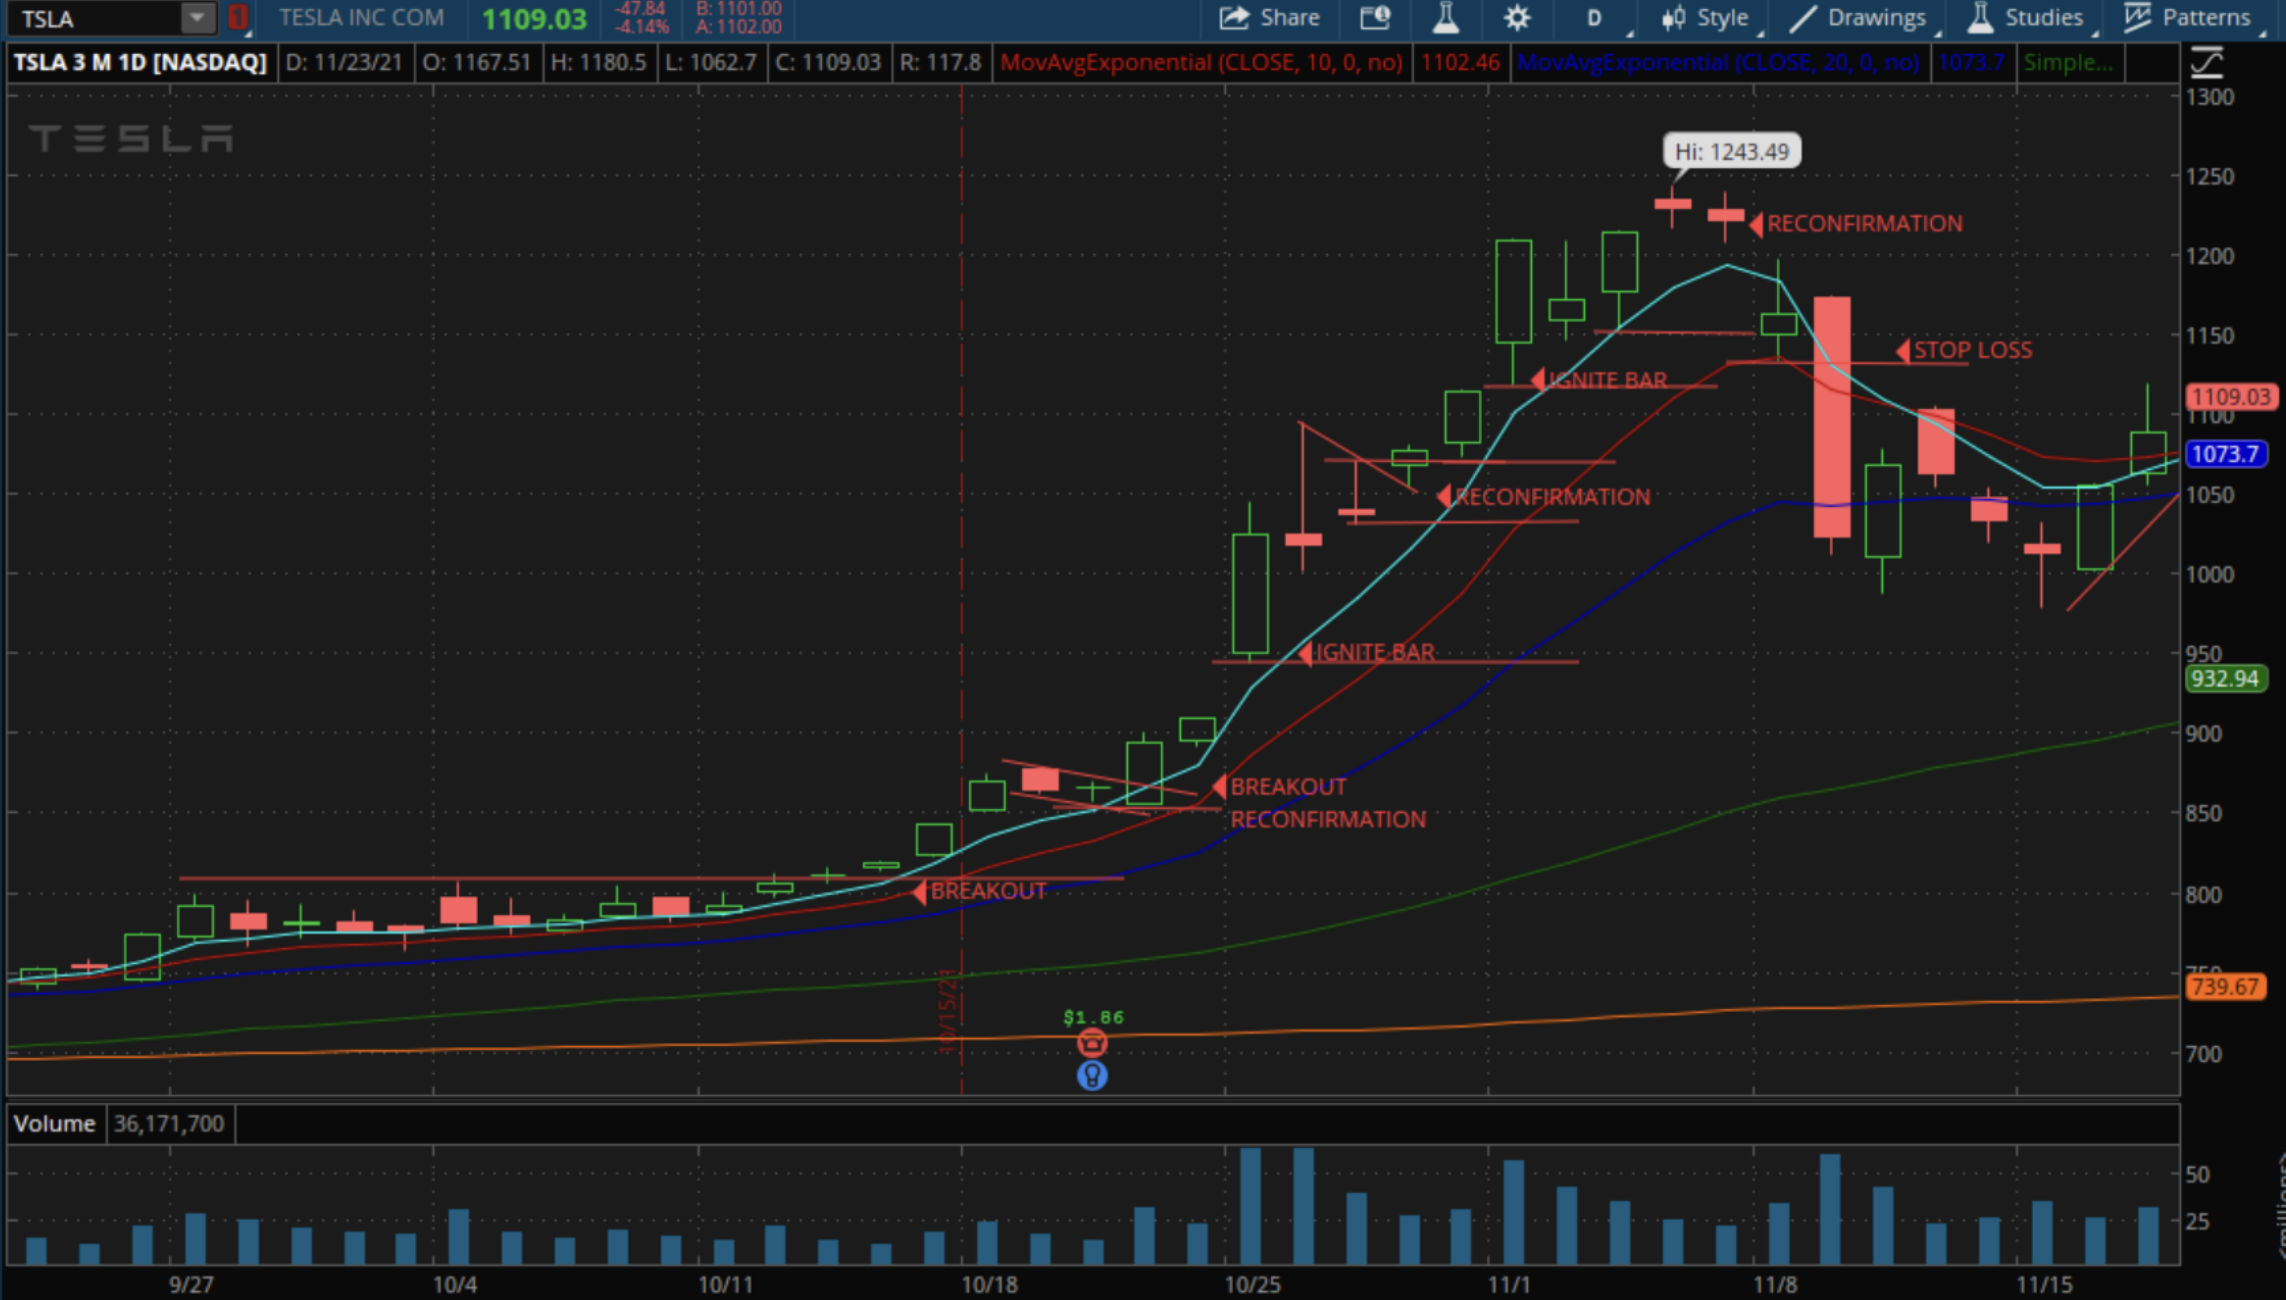The width and height of the screenshot is (2286, 1300).
Task: Click the 10/25 date on time axis
Action: click(1252, 1284)
